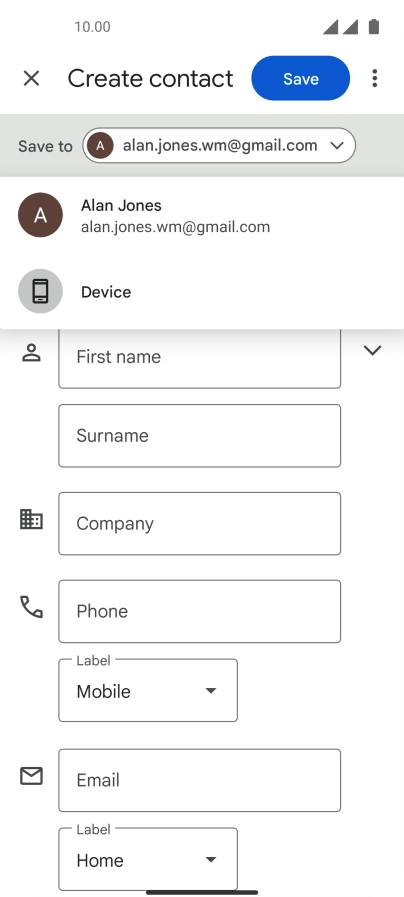Open the Save to account dropdown

click(x=219, y=145)
